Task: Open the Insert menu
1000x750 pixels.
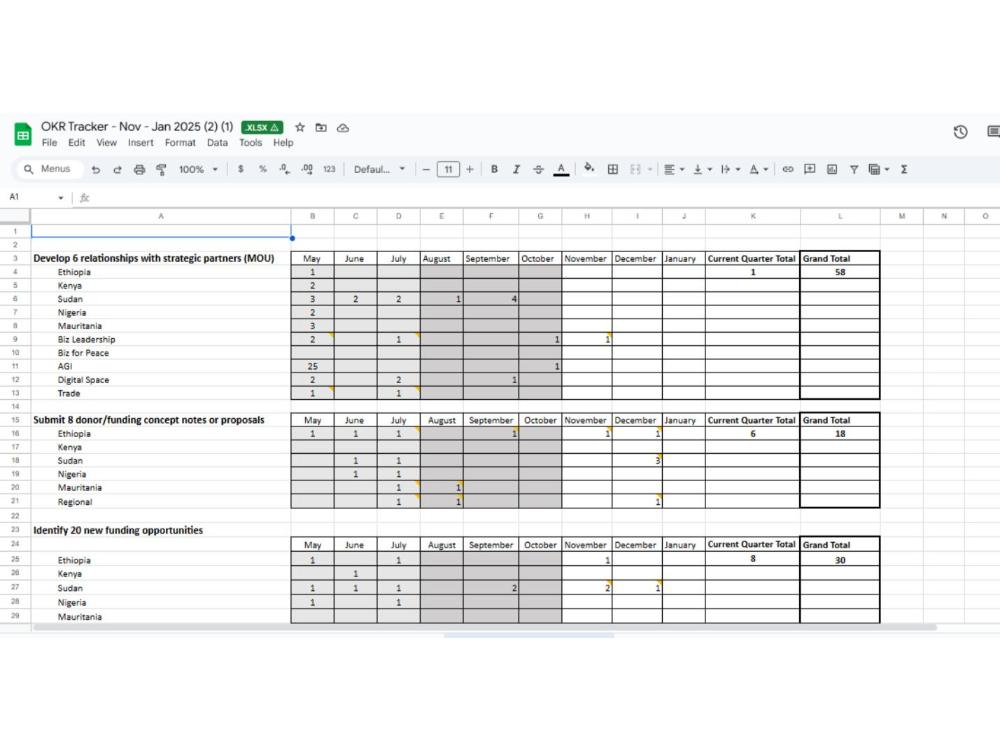Action: pos(140,143)
